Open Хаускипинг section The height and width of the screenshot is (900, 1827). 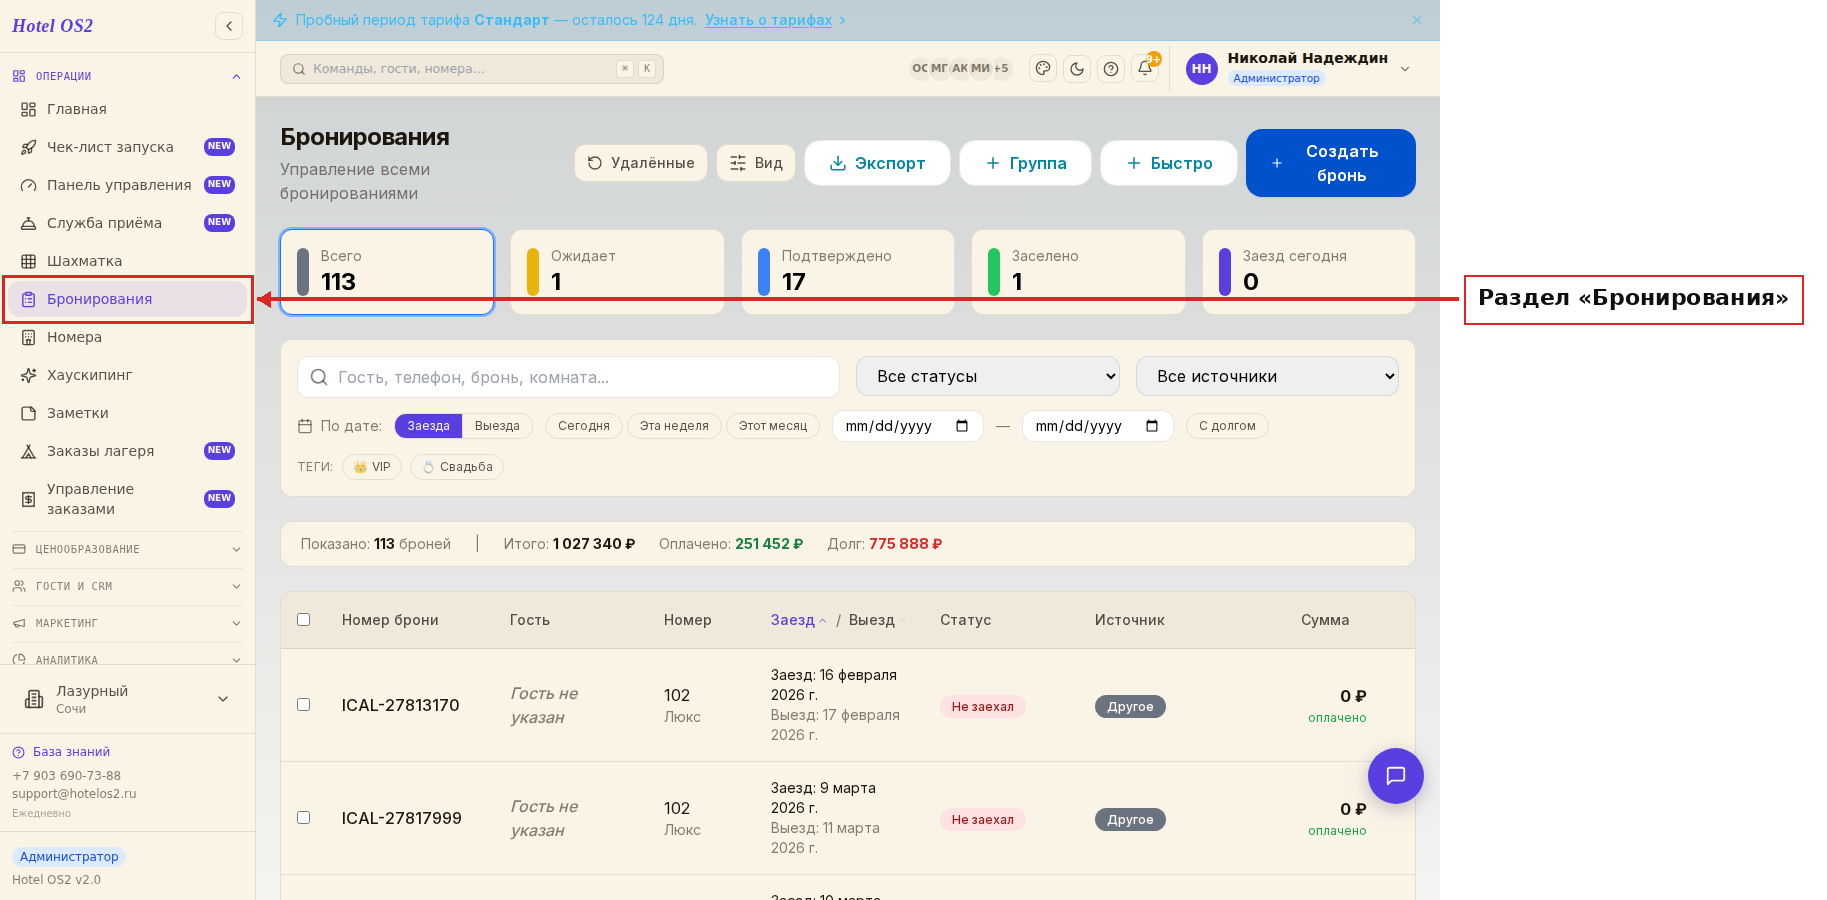tap(128, 375)
